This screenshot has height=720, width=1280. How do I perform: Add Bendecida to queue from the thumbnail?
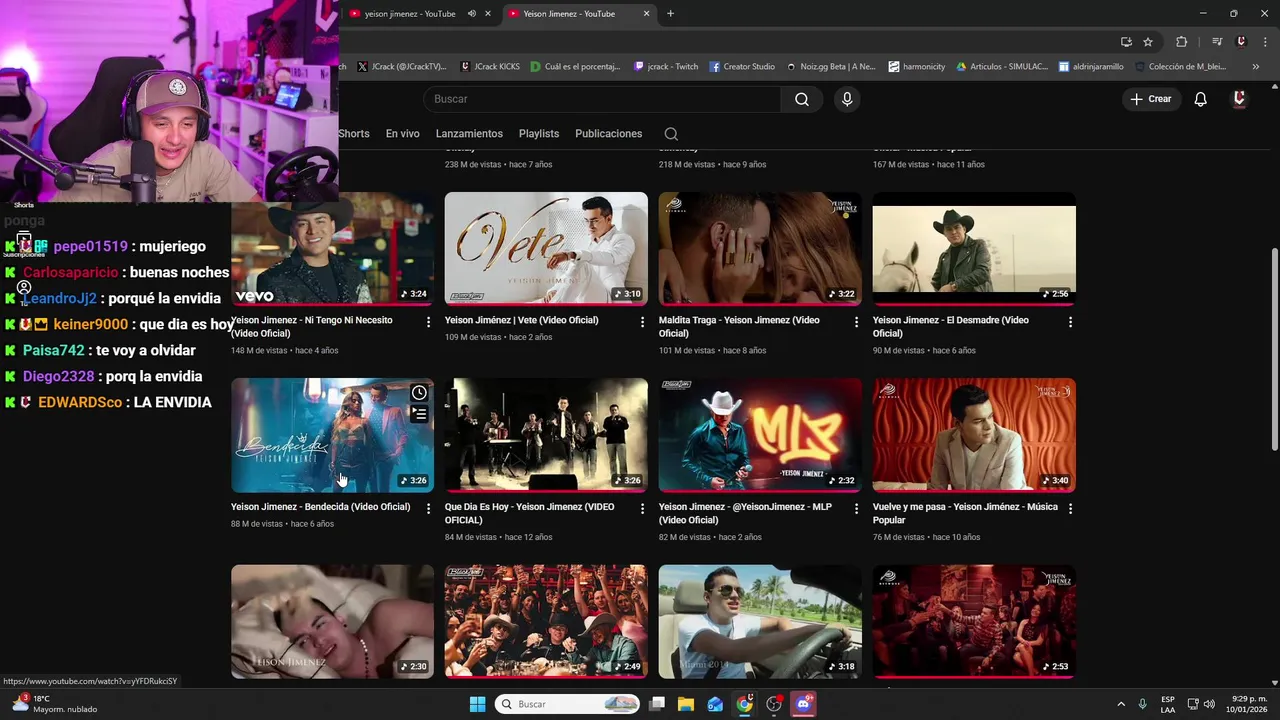(419, 414)
